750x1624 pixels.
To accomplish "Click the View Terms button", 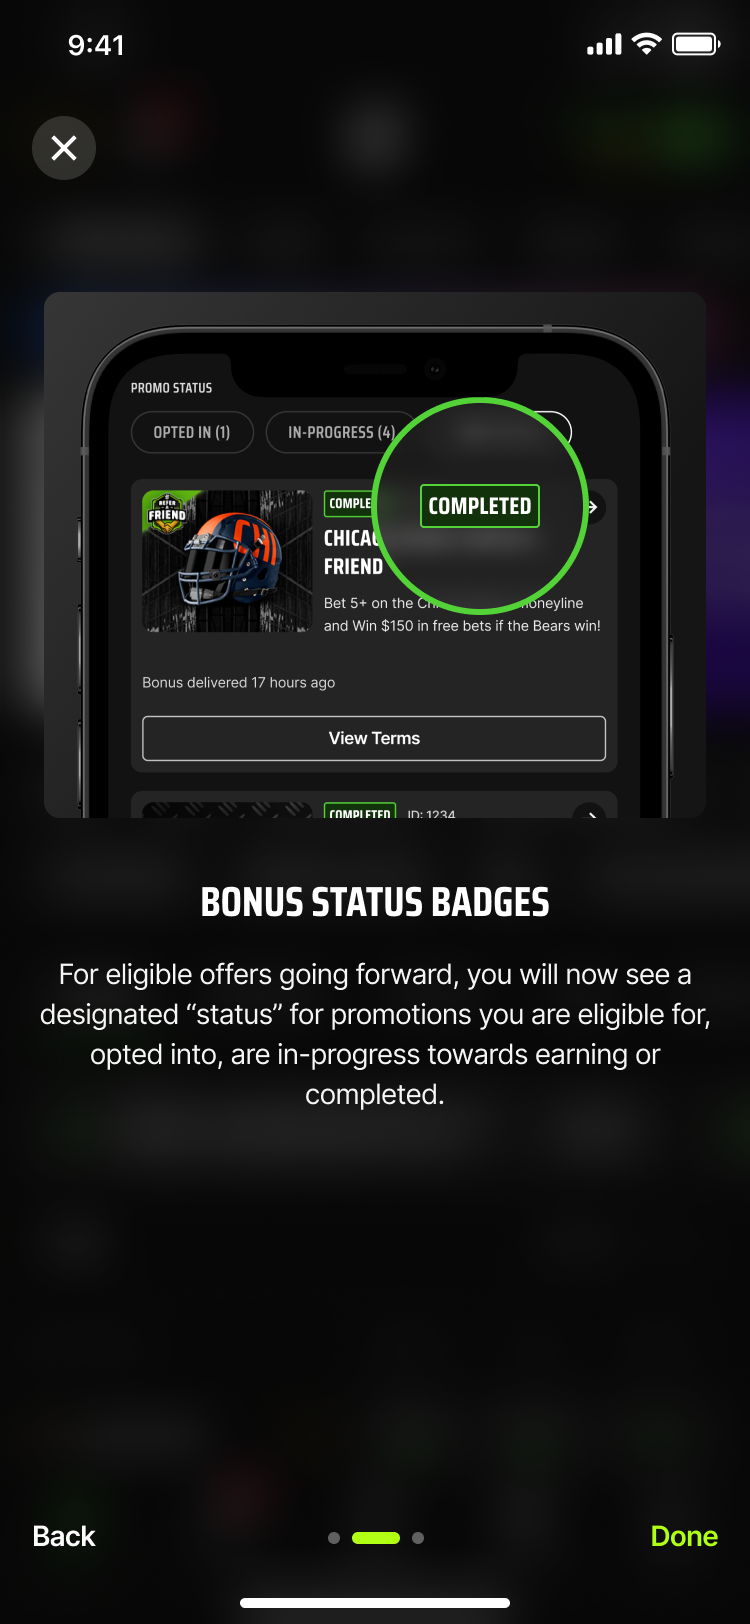I will [x=374, y=738].
